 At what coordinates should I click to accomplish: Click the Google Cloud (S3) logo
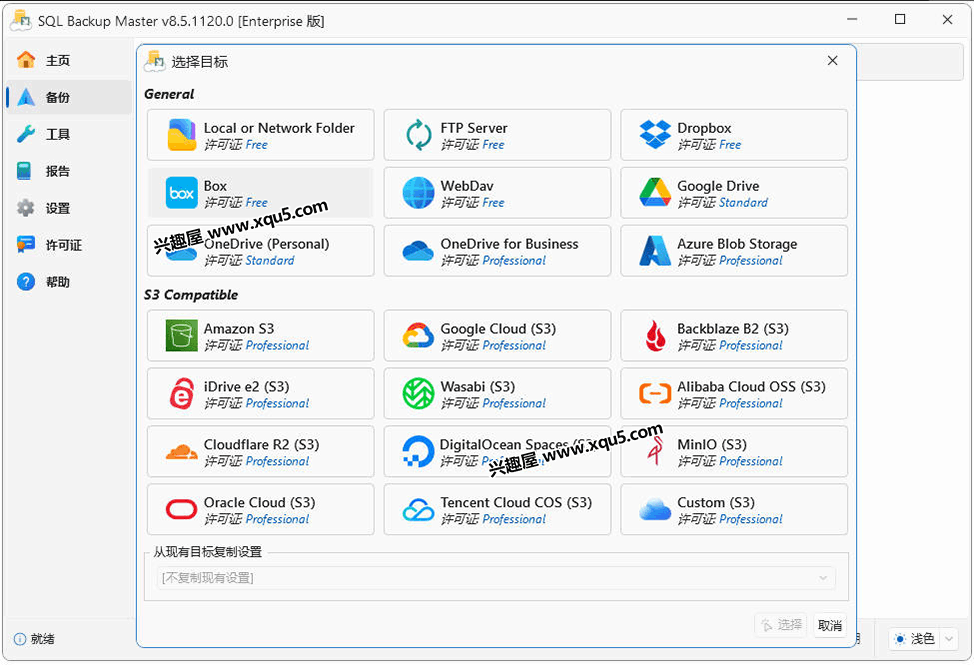[x=418, y=336]
